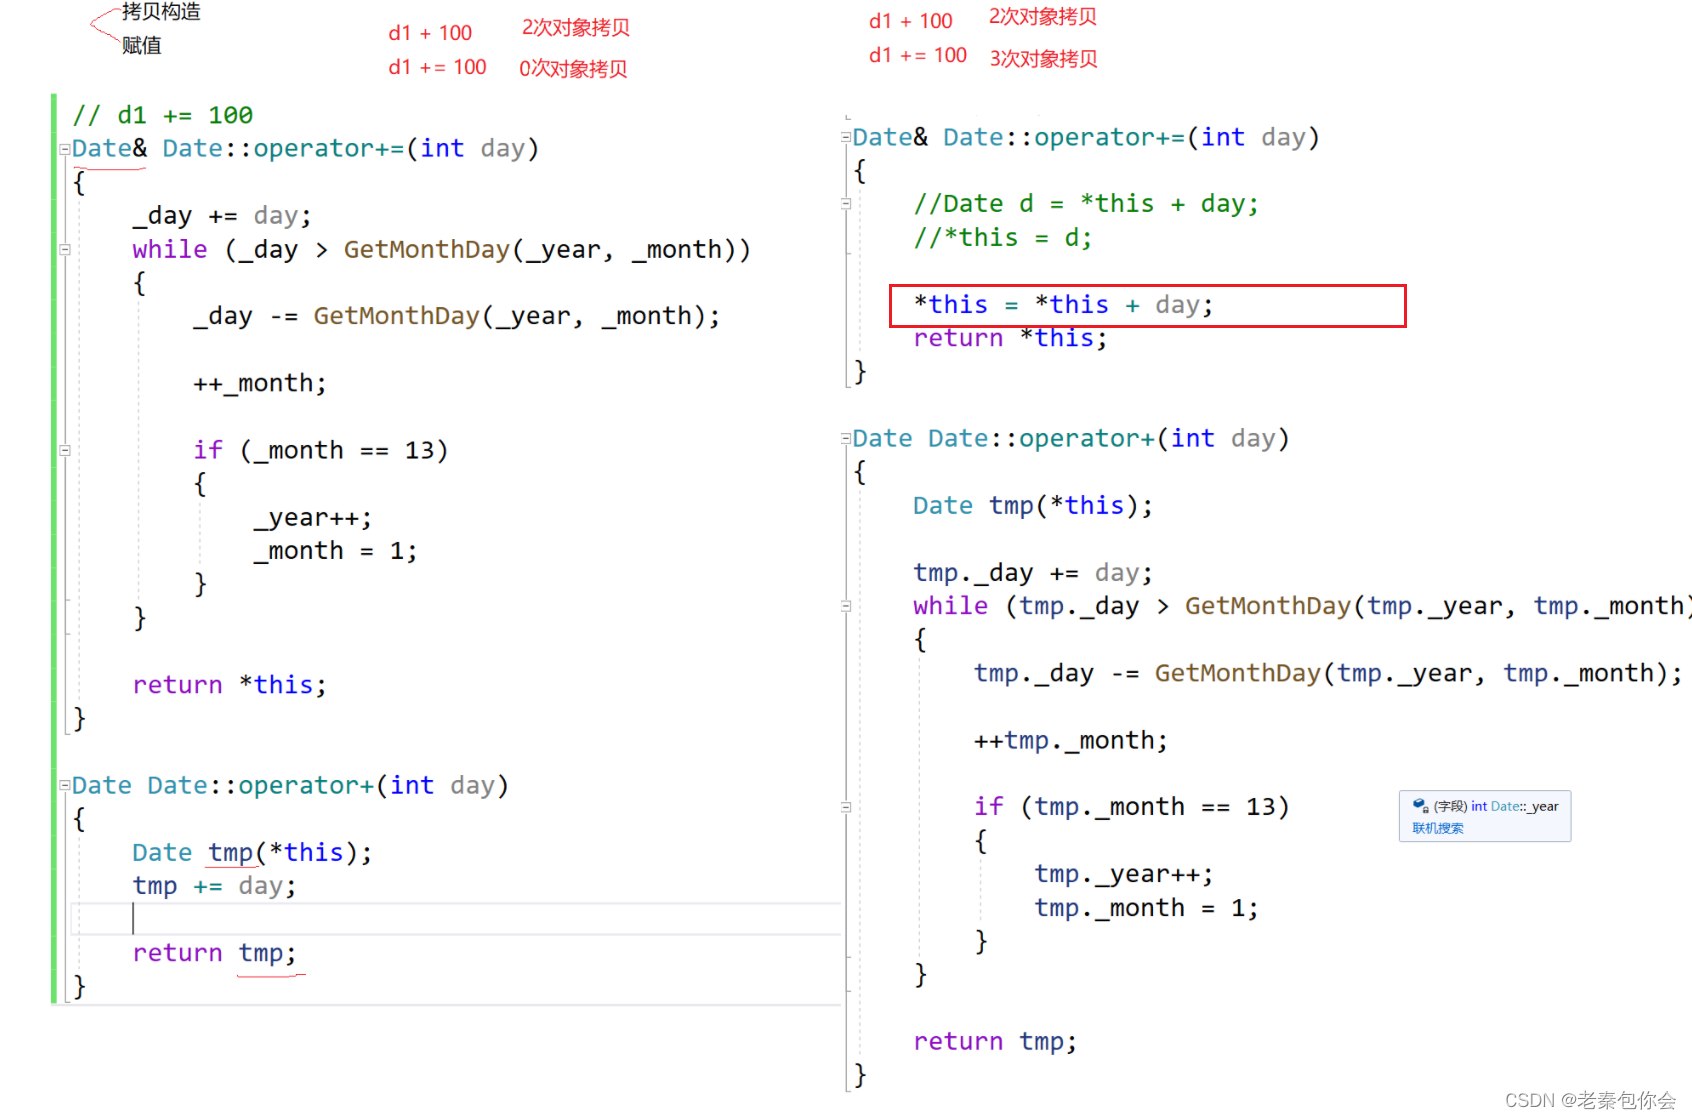Click the line tmp._month = 1;
This screenshot has height=1119, width=1692.
point(1146,909)
